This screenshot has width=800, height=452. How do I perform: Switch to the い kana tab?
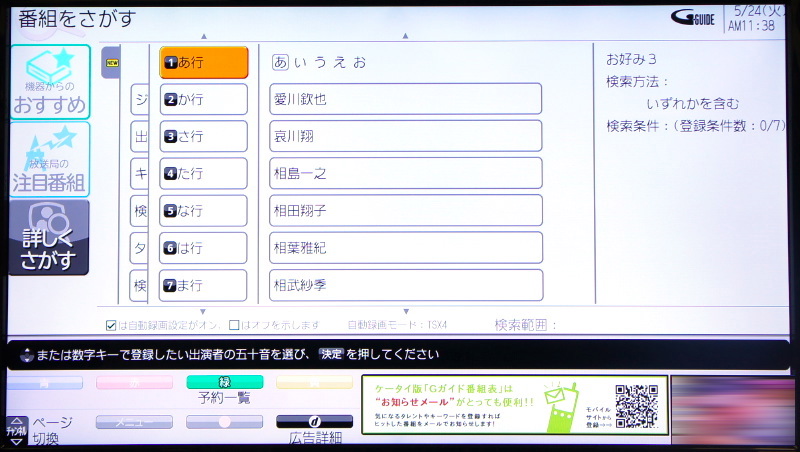point(301,63)
